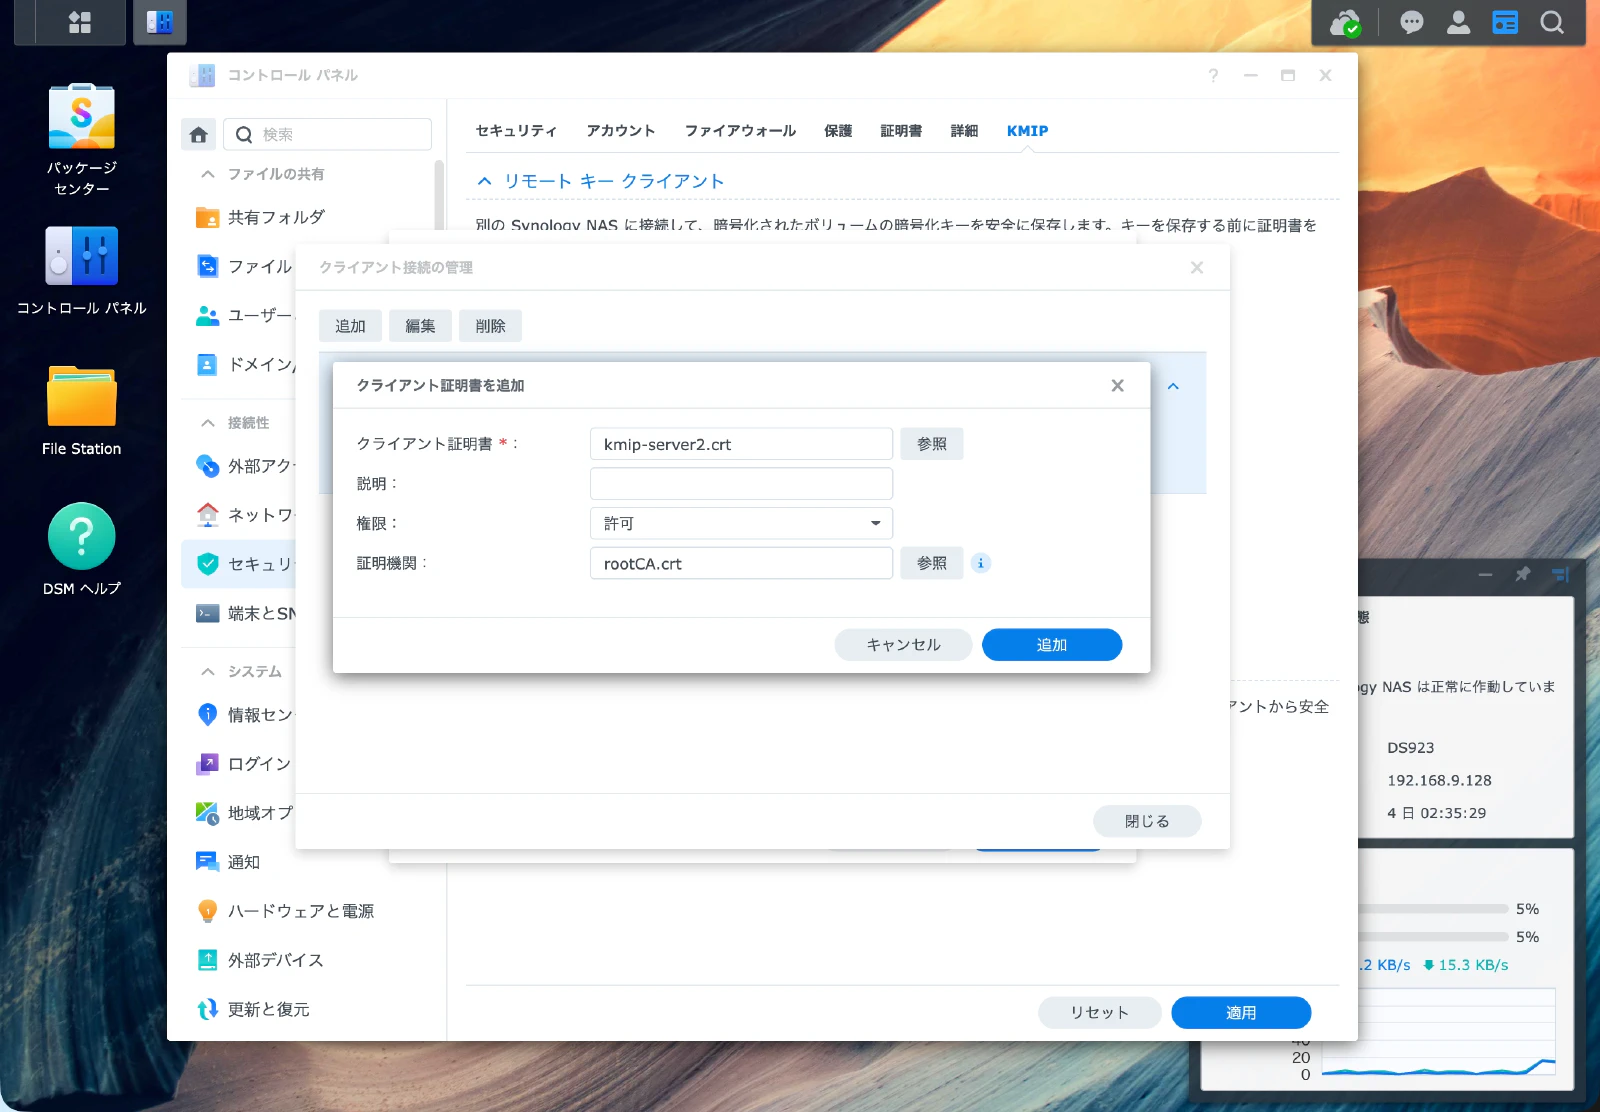Open the user account icon in the top bar
1600x1112 pixels.
point(1458,21)
